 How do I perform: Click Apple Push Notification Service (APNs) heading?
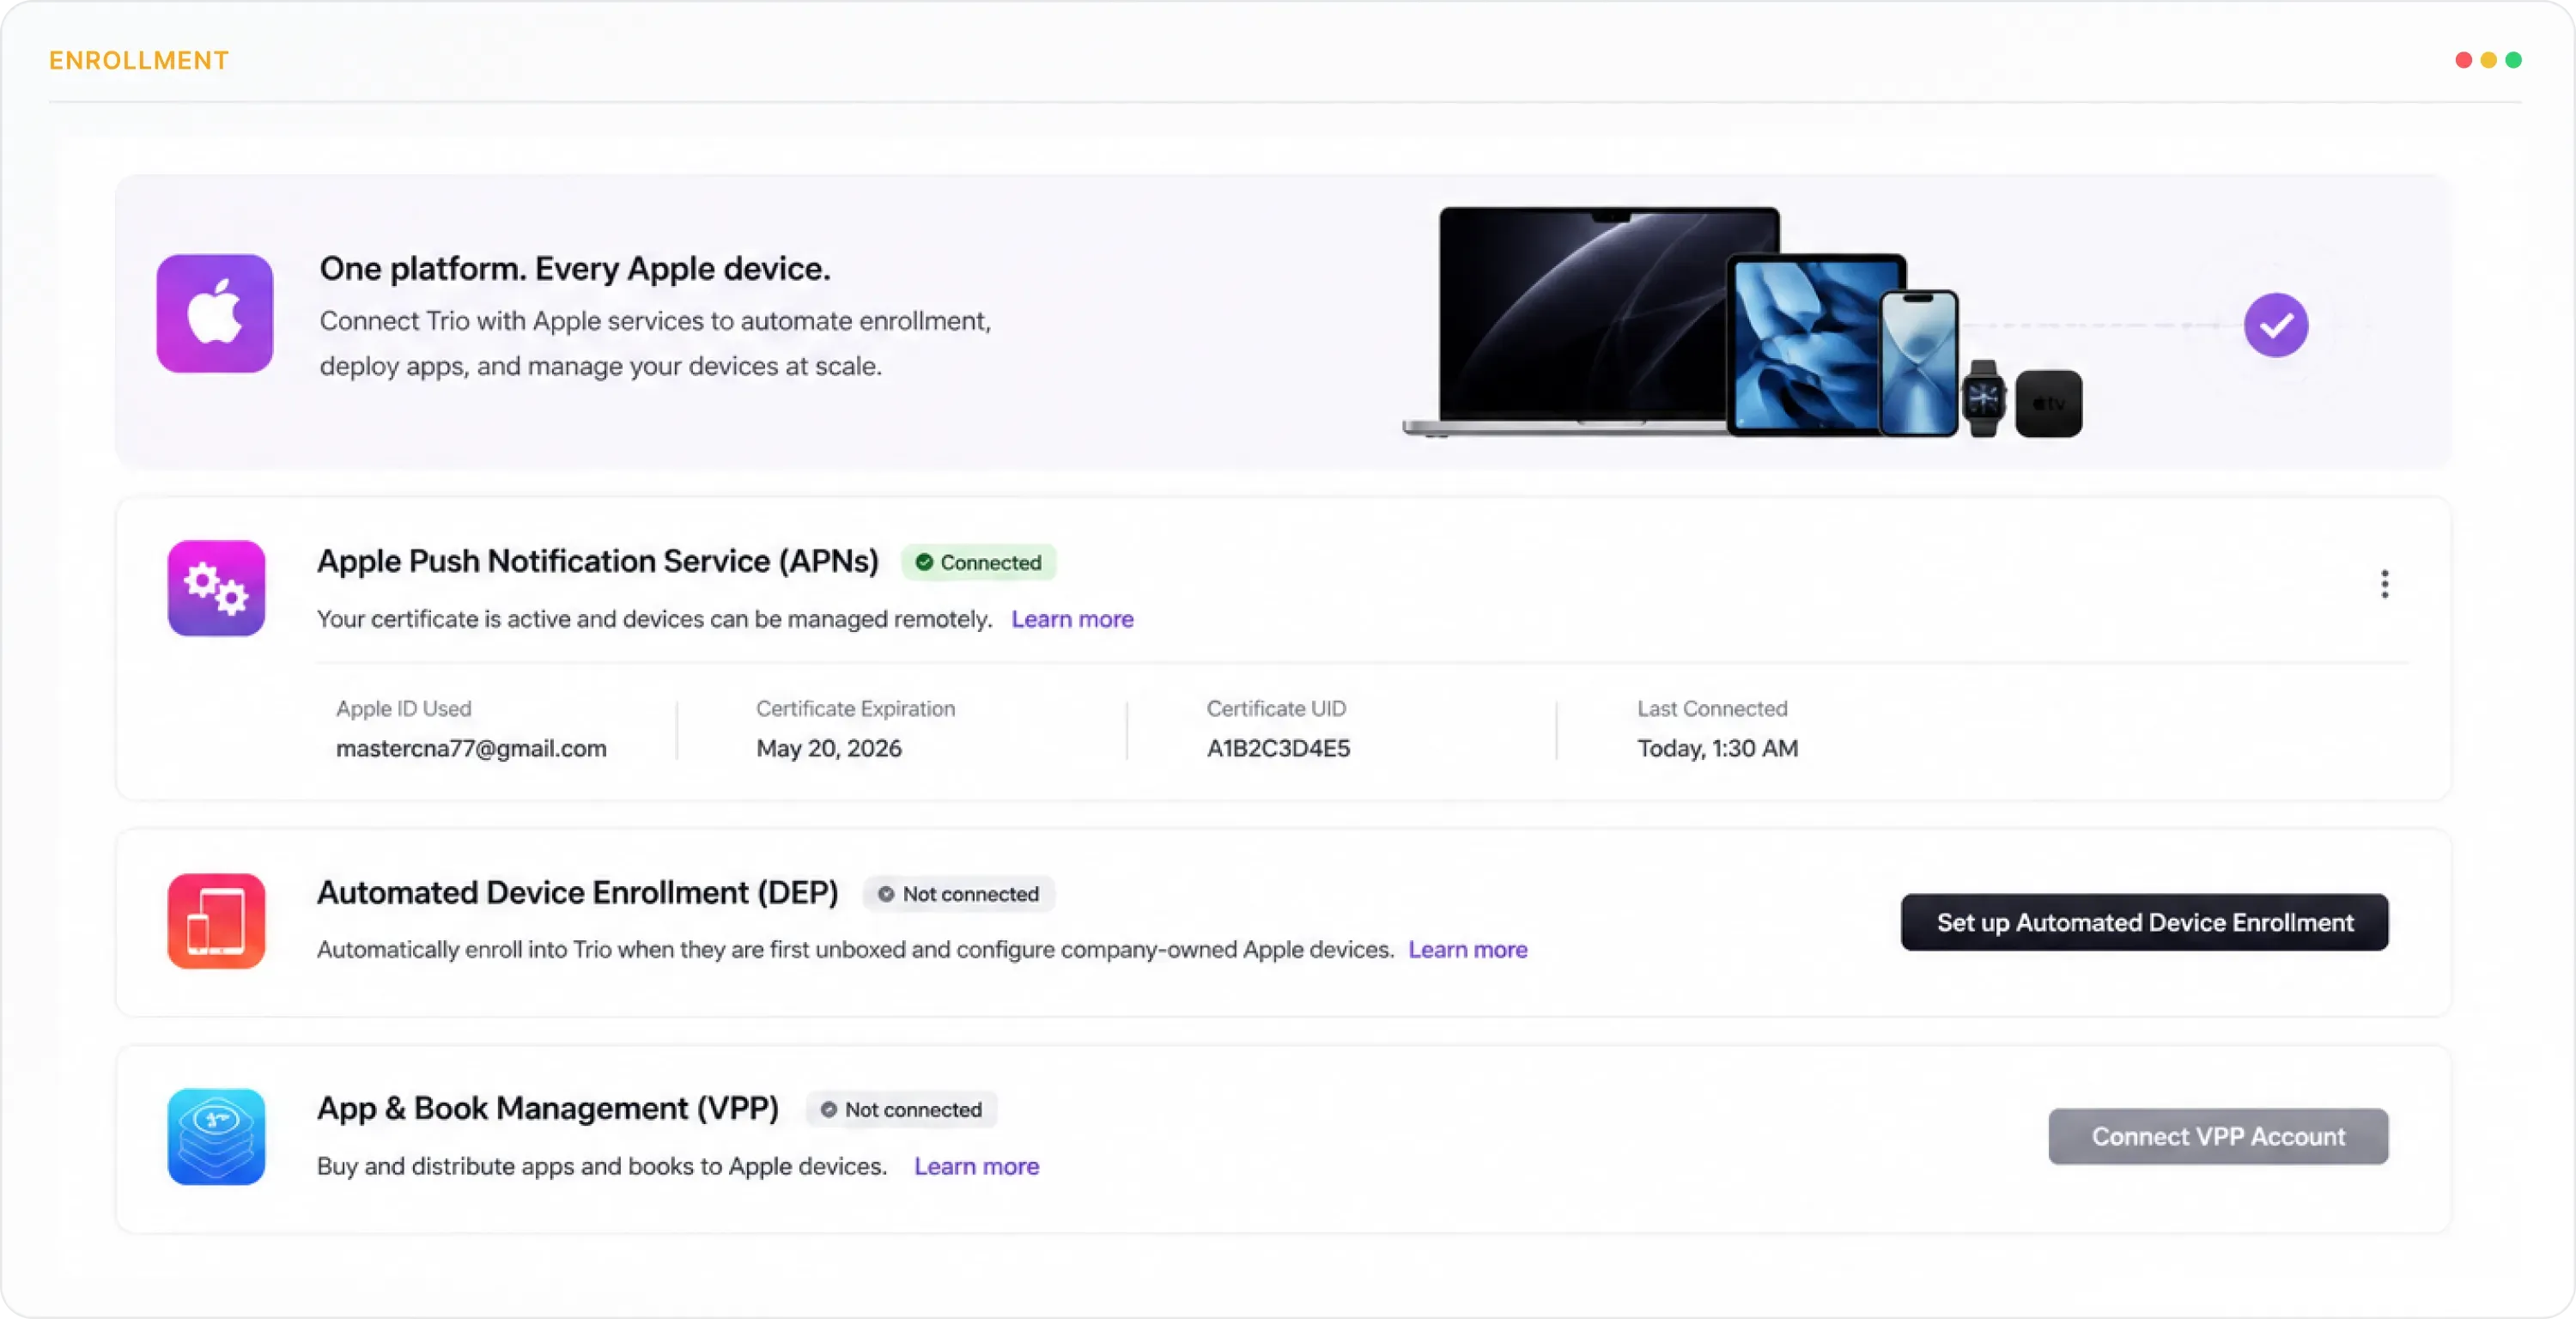598,561
